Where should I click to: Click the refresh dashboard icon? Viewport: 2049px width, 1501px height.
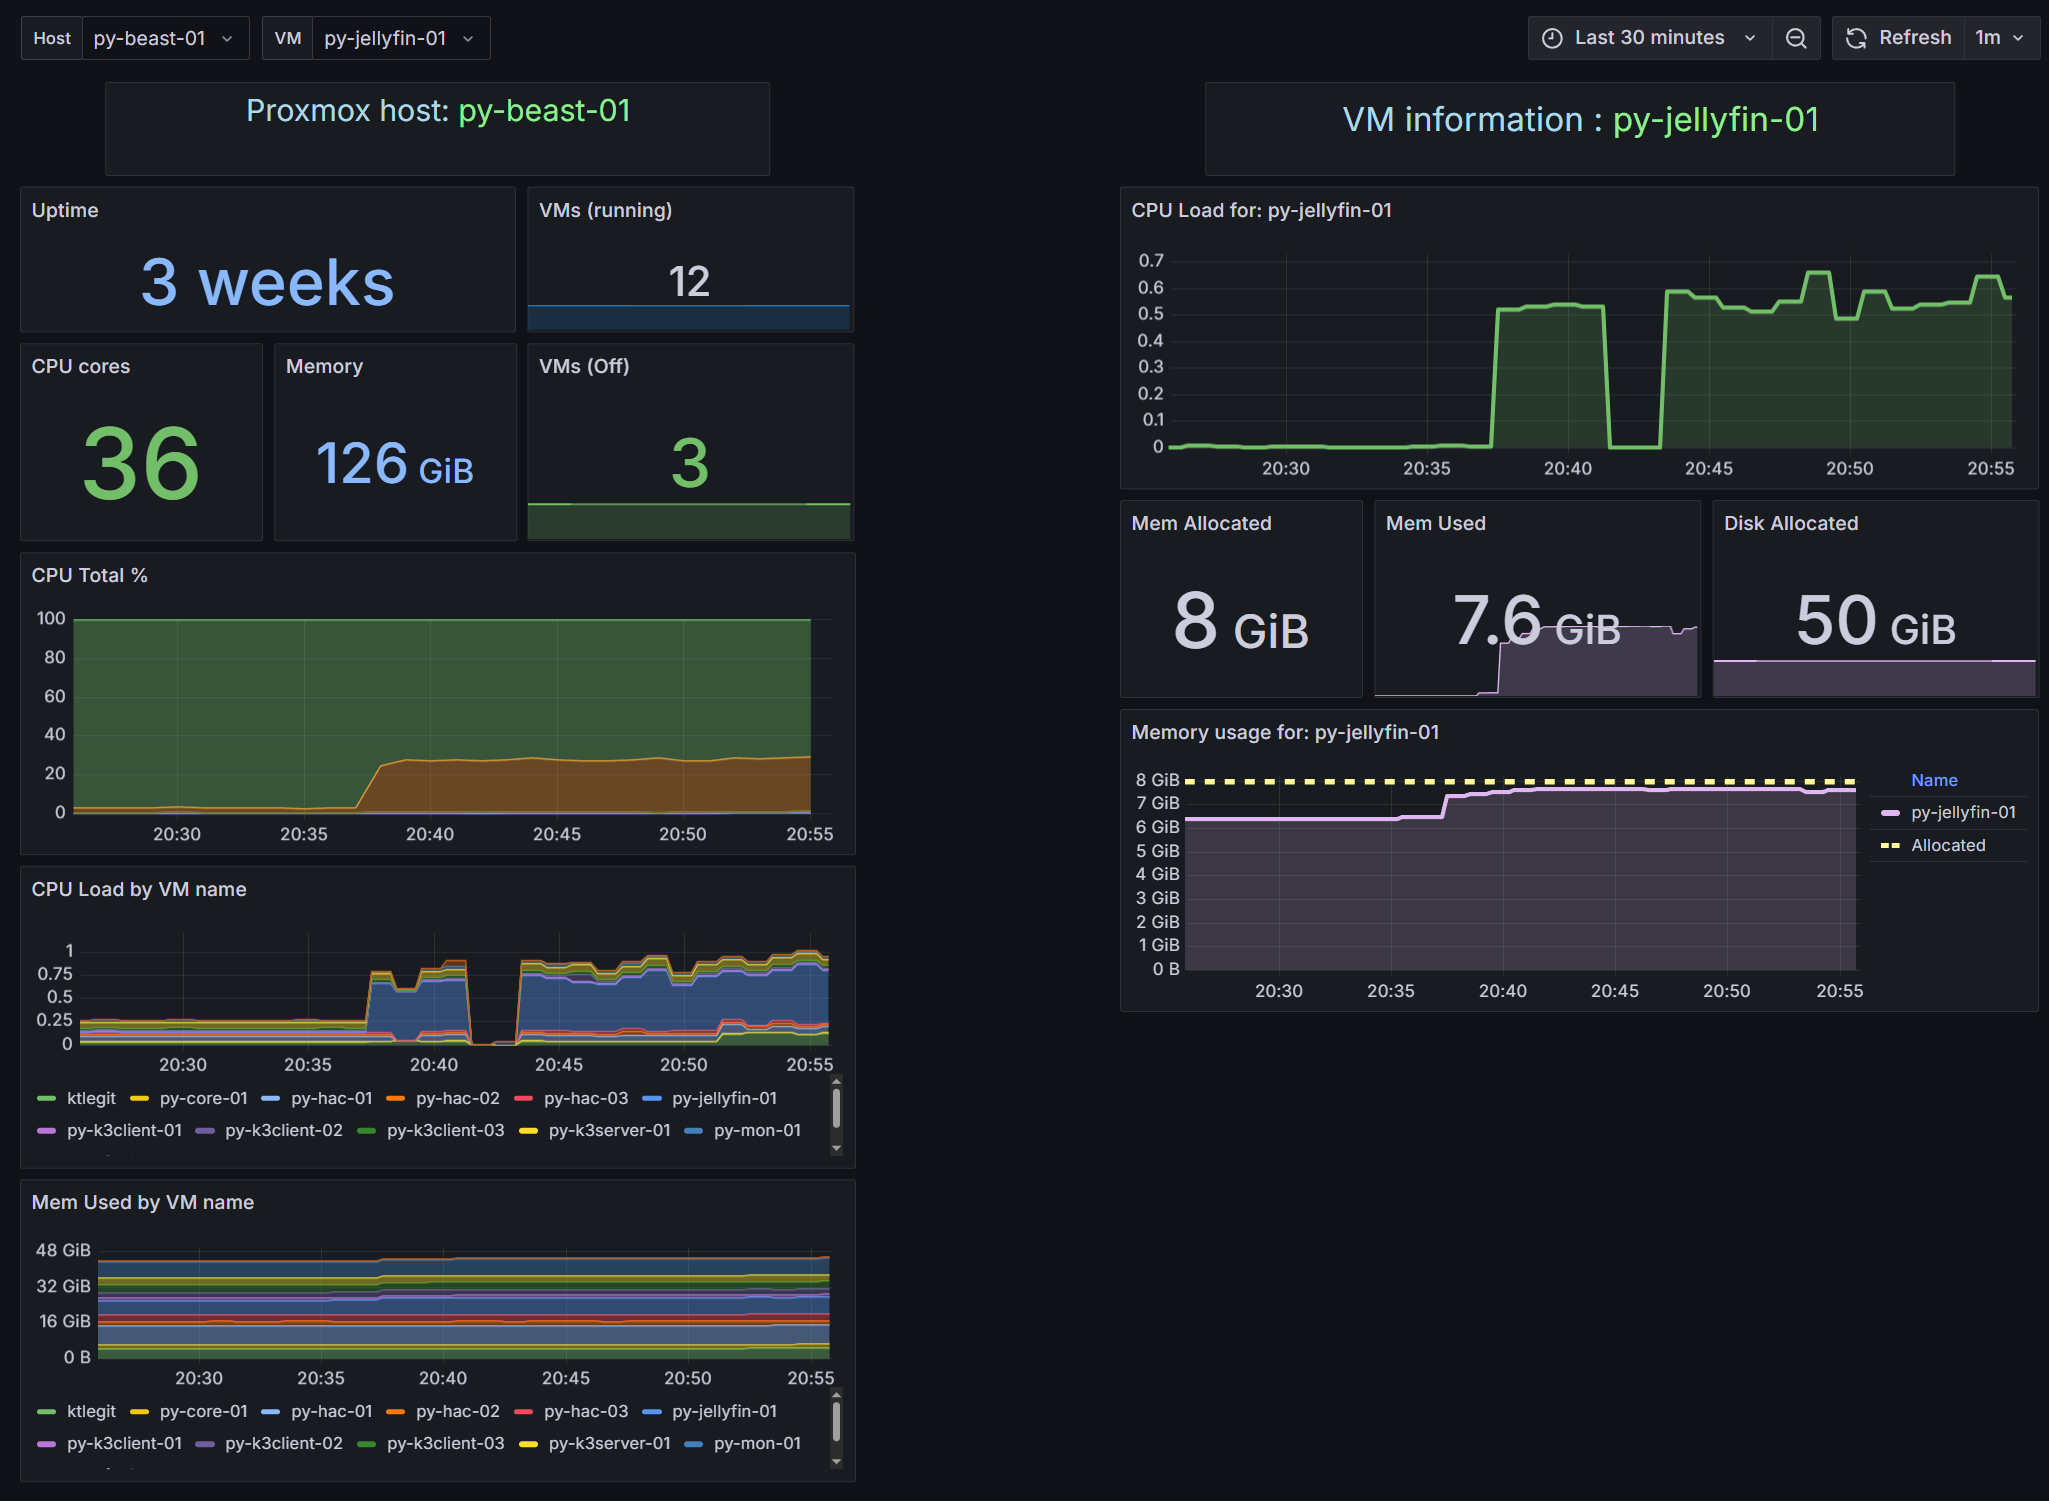tap(1856, 38)
